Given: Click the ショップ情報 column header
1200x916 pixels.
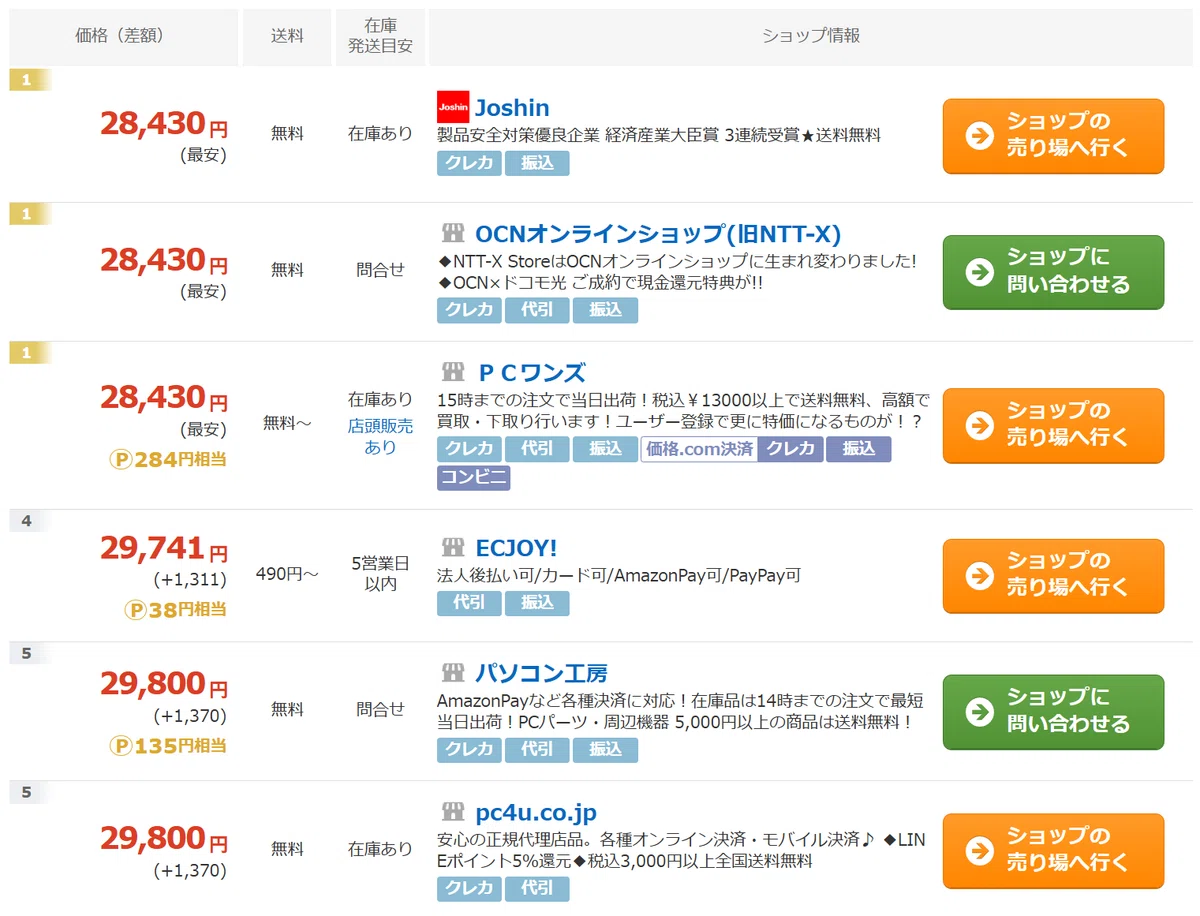Looking at the screenshot, I should pyautogui.click(x=811, y=36).
